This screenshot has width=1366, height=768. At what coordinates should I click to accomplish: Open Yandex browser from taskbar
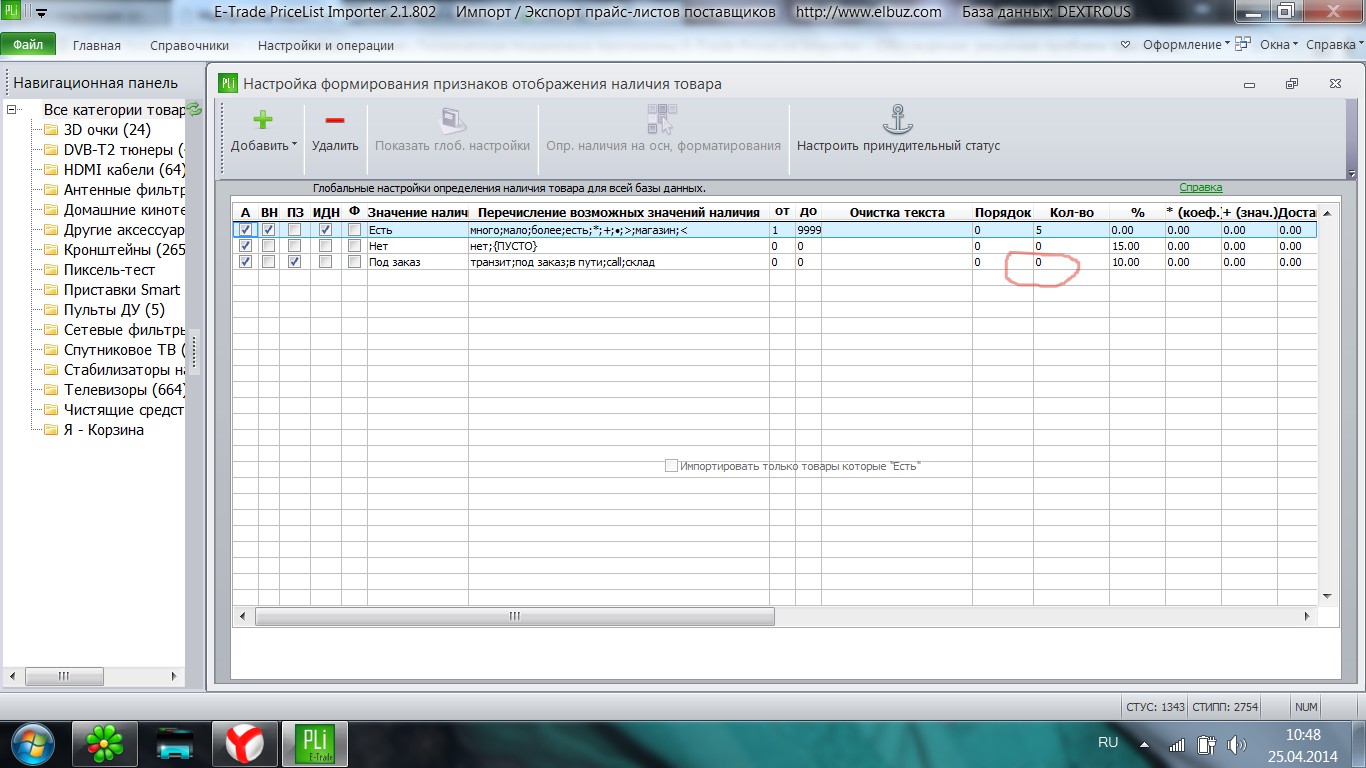pos(244,744)
